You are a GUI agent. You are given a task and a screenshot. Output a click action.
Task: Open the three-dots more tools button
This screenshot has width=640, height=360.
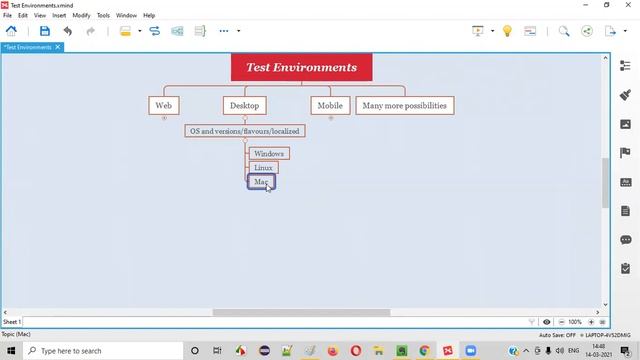pos(224,31)
